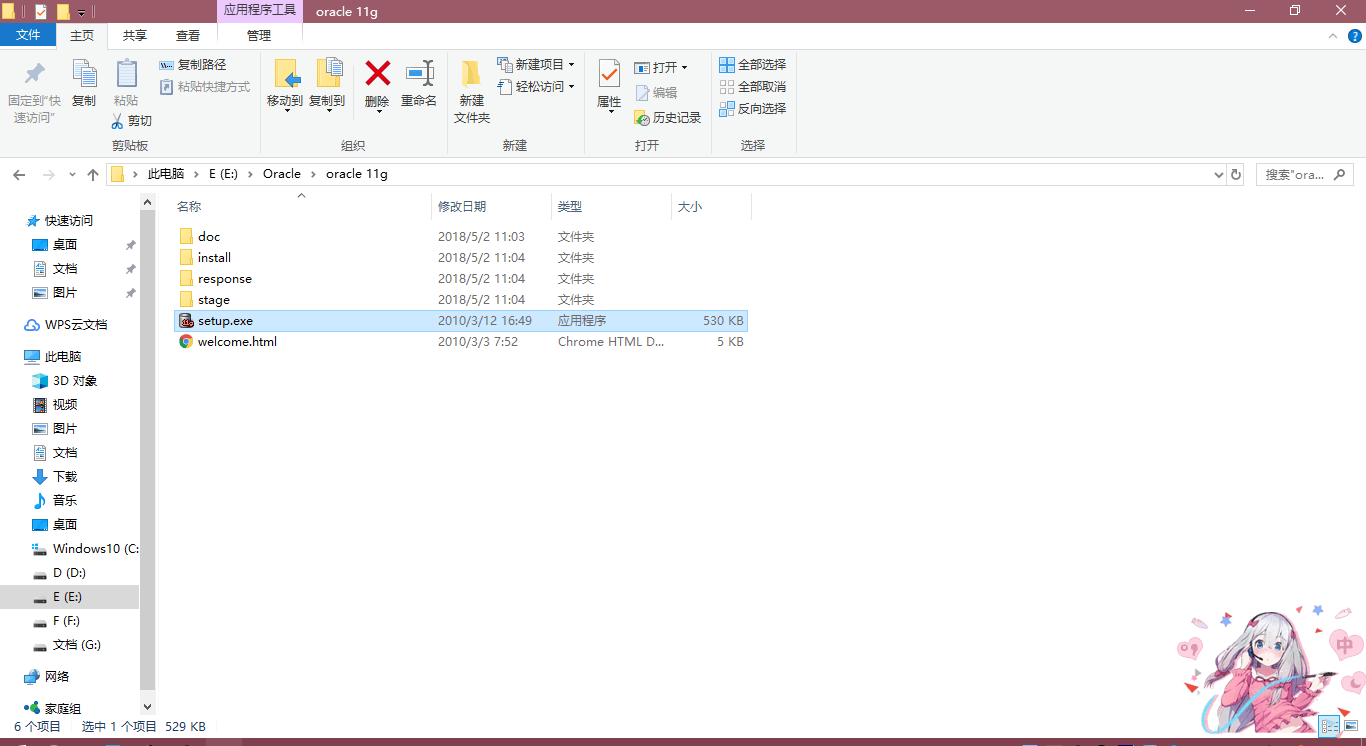Click the search box for oracle 11g

(x=1304, y=174)
